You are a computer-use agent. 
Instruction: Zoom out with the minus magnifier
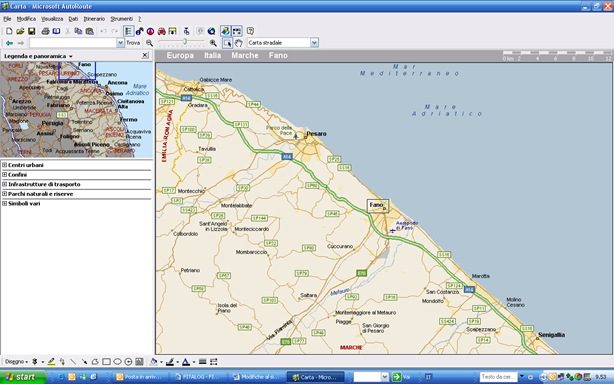149,43
